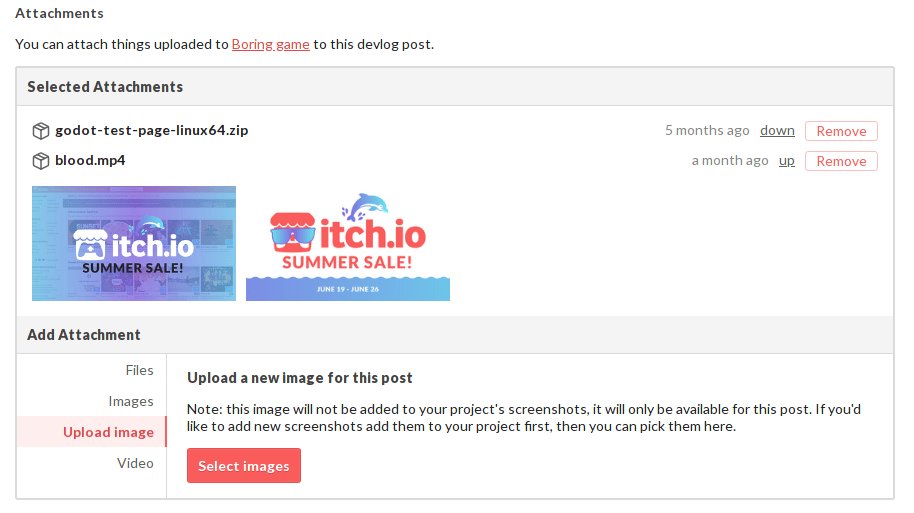Move blood.mp4 up in the list
Image resolution: width=914 pixels, height=513 pixels.
786,161
